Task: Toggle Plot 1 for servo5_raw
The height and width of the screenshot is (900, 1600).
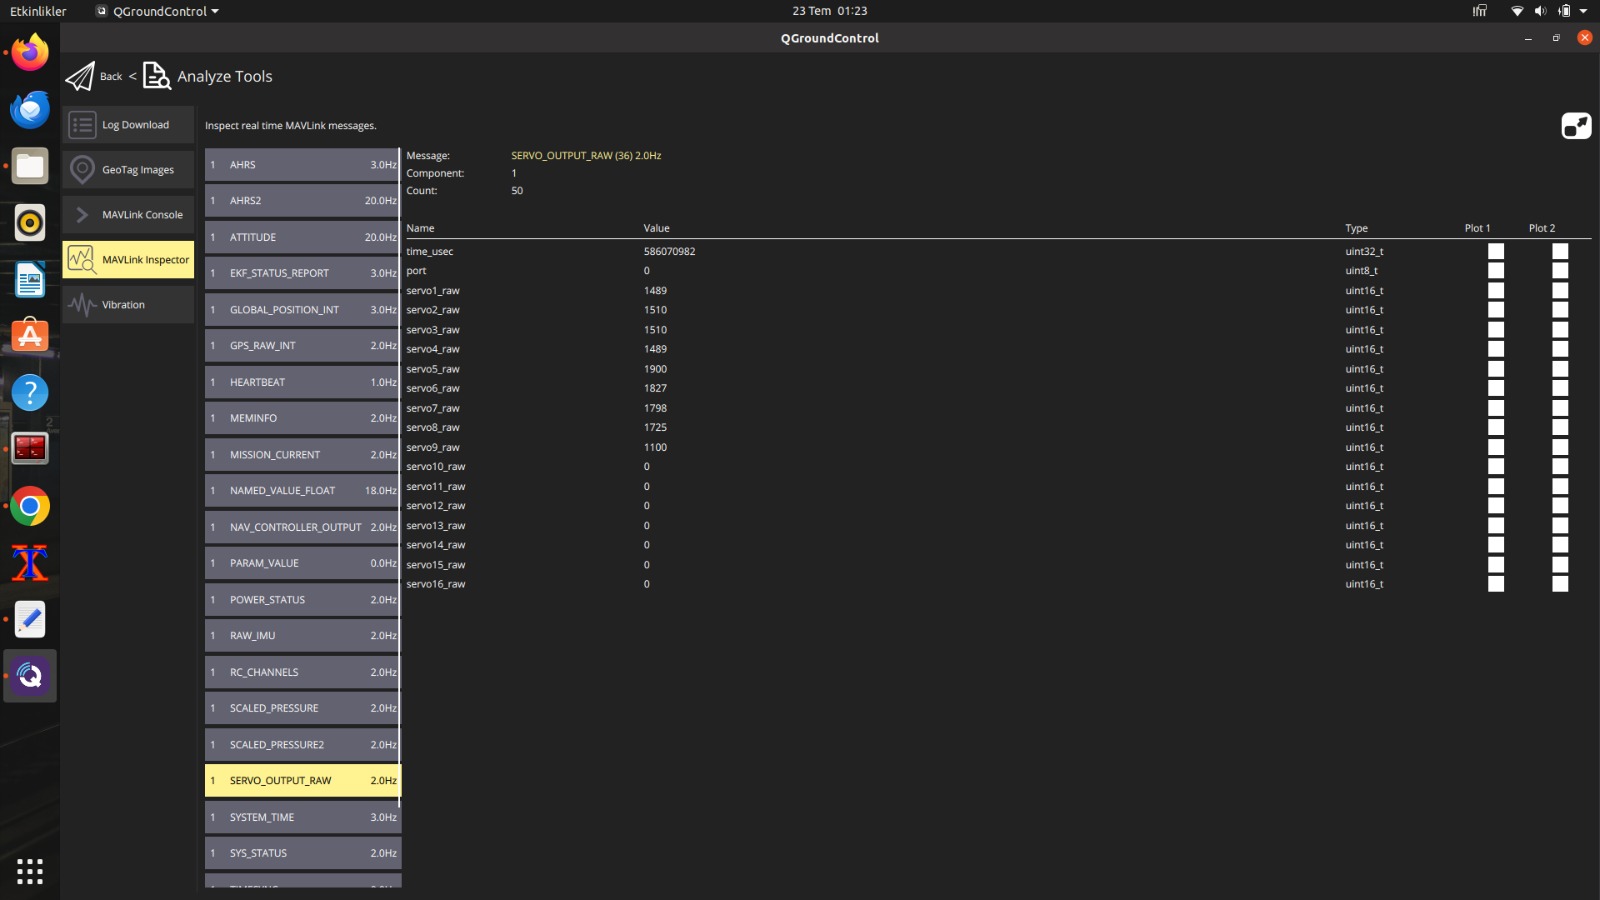Action: (1496, 369)
